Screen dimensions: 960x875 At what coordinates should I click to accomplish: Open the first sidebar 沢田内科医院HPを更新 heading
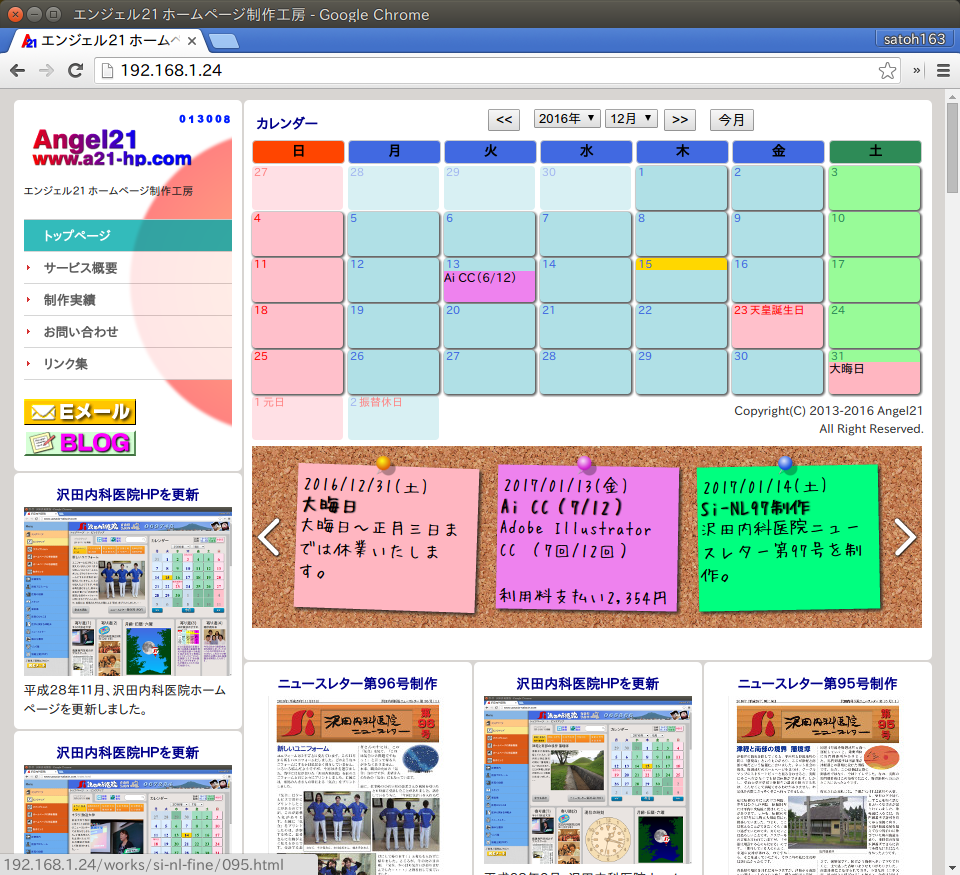[x=128, y=495]
